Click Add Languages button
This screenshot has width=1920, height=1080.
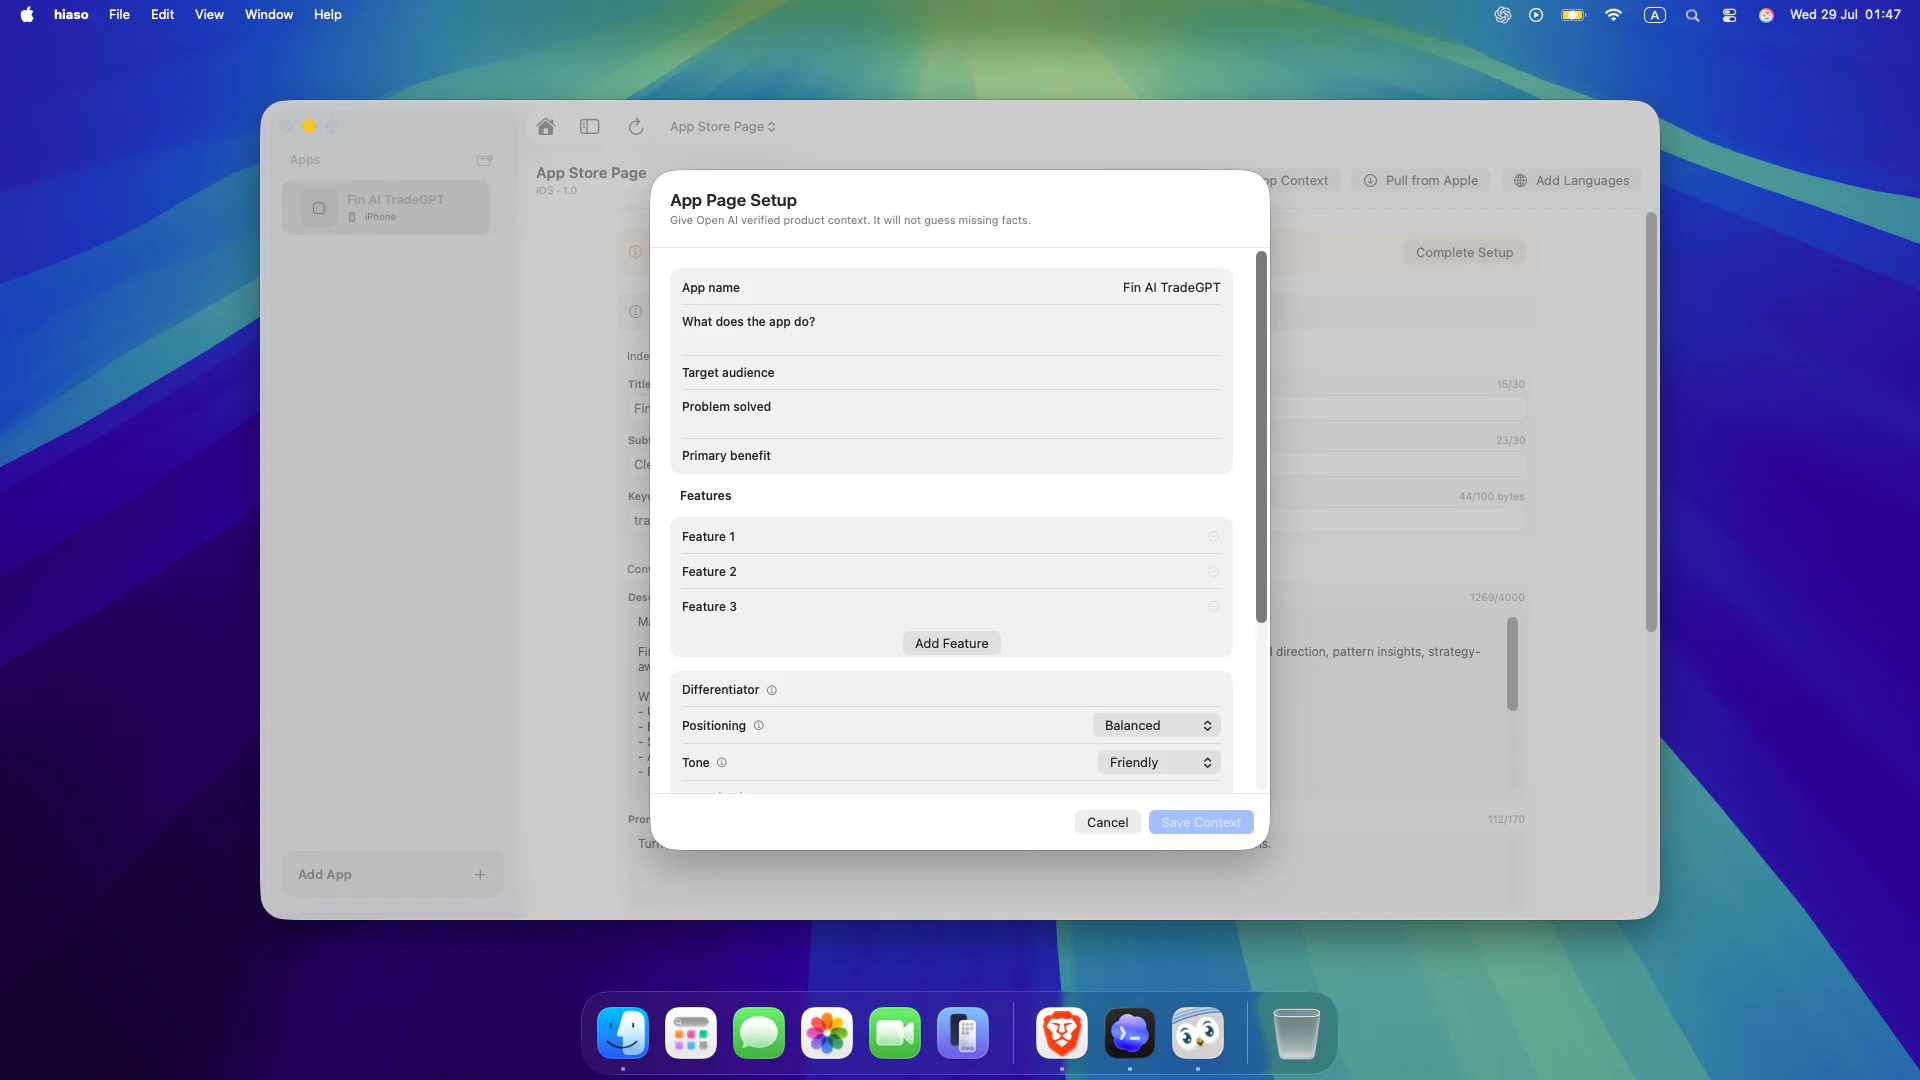pos(1571,181)
